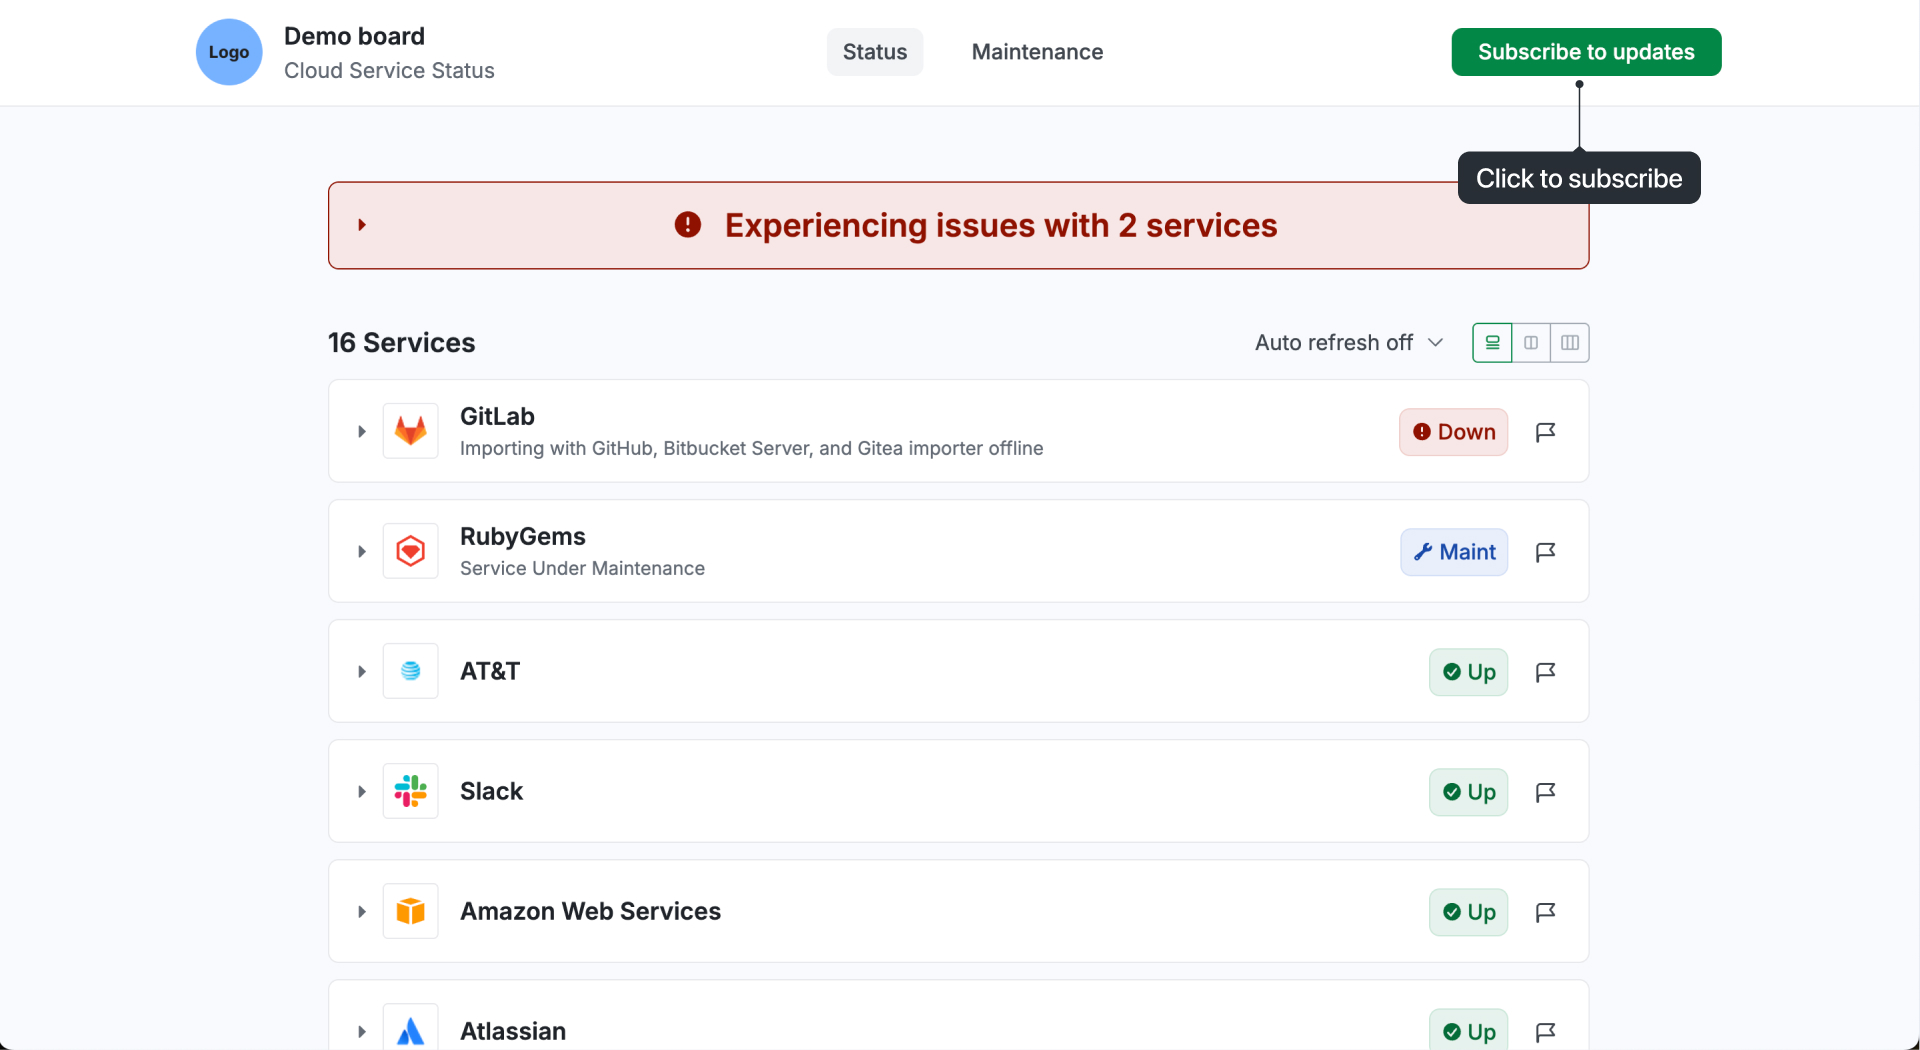Click the AT&T globe logo
Screen dimensions: 1920x1050
tap(411, 671)
